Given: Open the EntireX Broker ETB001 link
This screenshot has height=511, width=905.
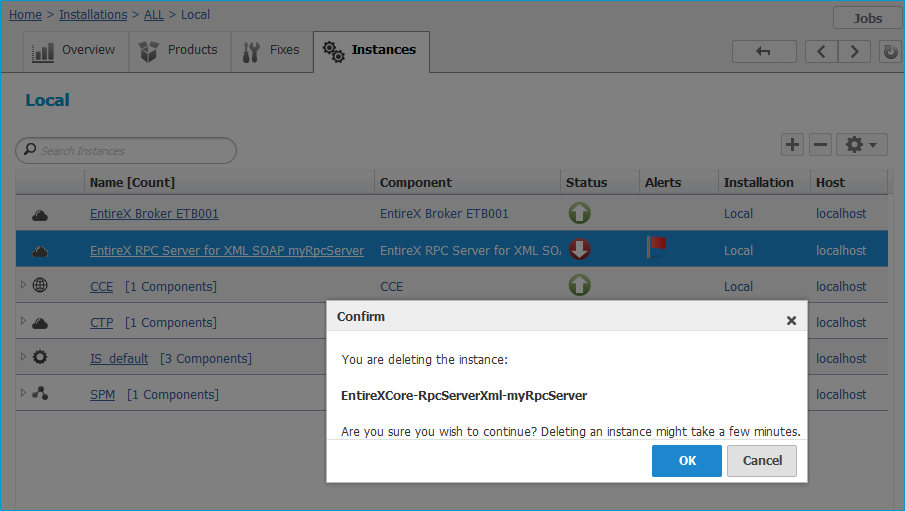Looking at the screenshot, I should coord(154,214).
